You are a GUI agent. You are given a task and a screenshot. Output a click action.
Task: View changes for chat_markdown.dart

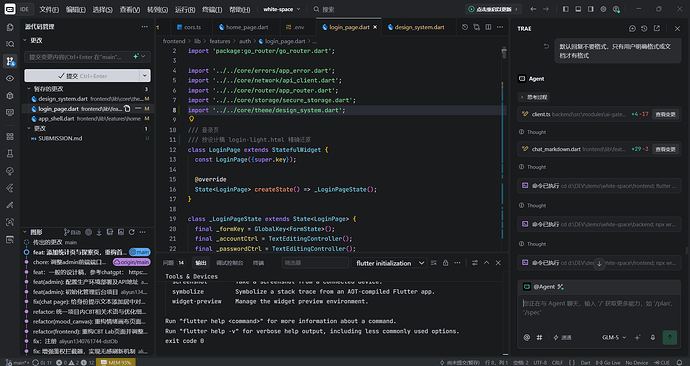pos(665,149)
